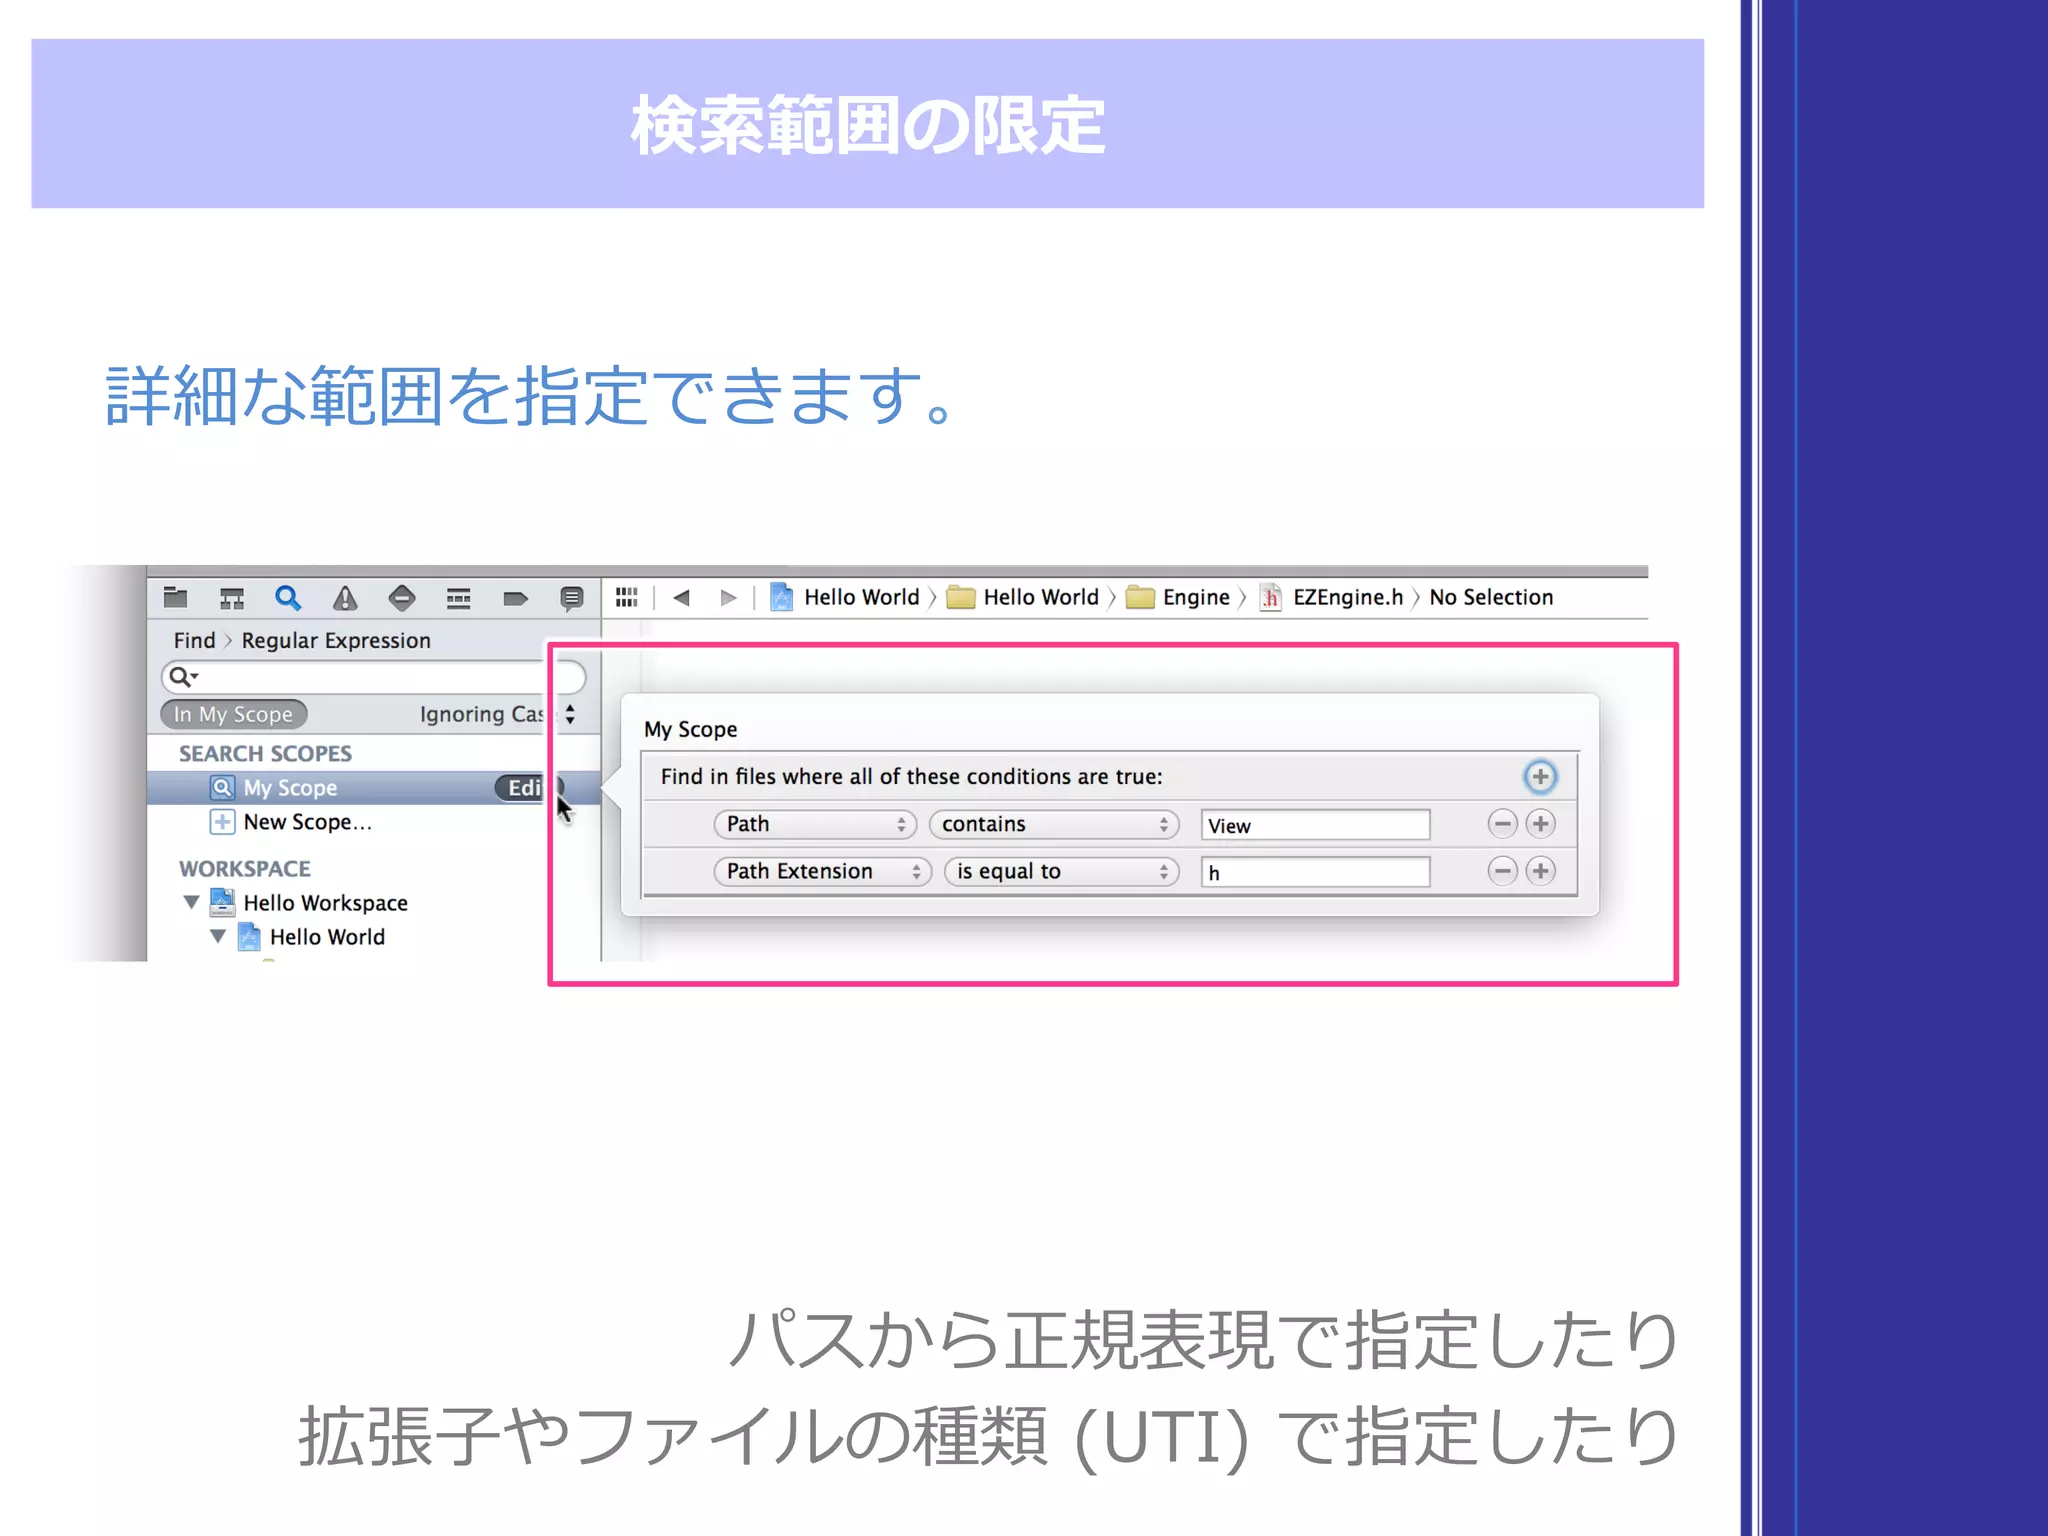Click the search magnifier options icon
This screenshot has height=1536, width=2048.
tap(183, 677)
